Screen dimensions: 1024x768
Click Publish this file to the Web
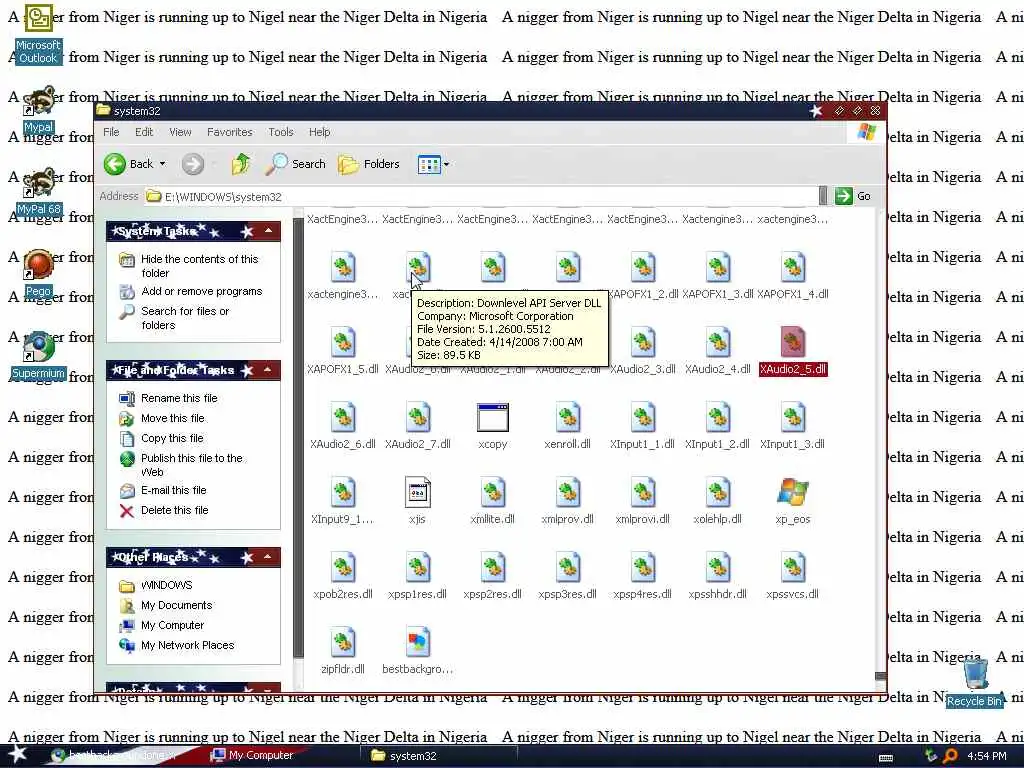191,465
